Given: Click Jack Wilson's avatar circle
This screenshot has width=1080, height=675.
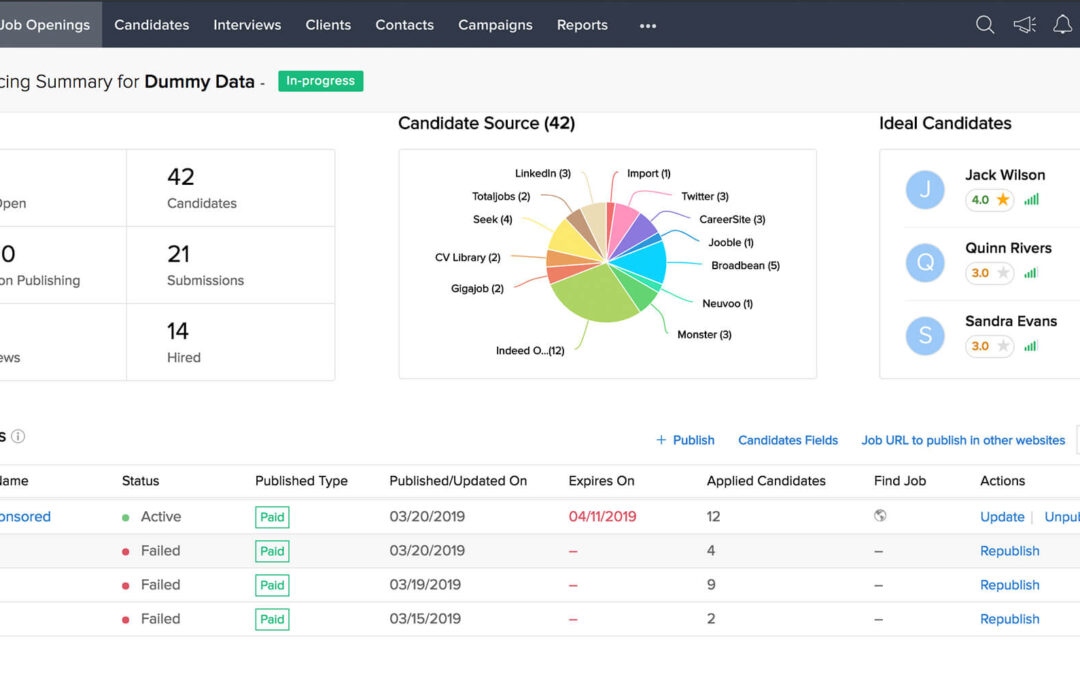Looking at the screenshot, I should pyautogui.click(x=924, y=190).
